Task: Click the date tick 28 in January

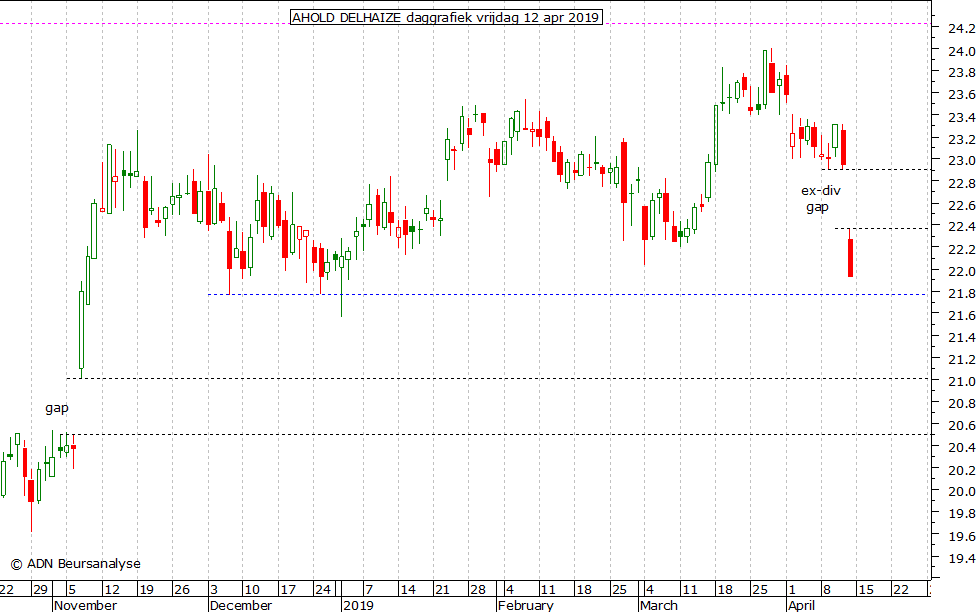Action: 478,590
